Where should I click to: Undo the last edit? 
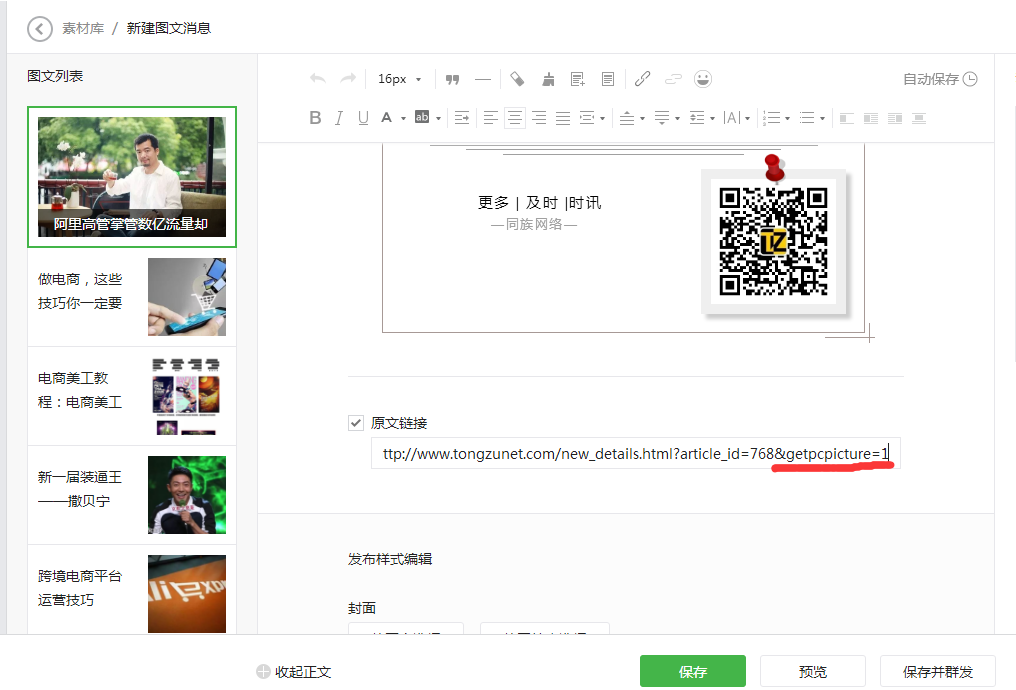point(318,78)
